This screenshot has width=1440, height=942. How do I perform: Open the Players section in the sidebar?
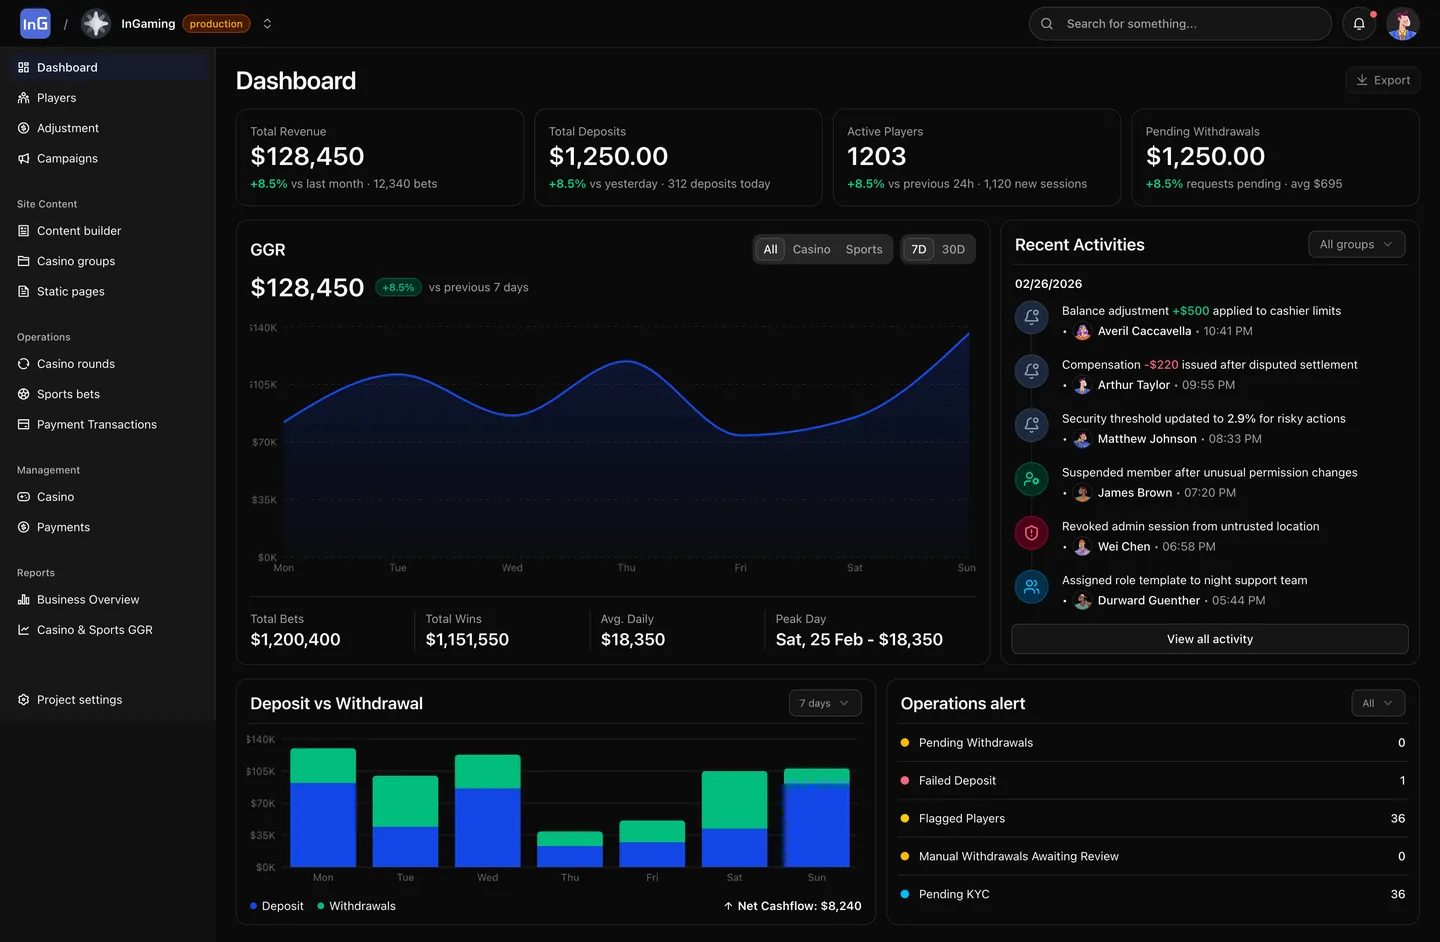click(57, 97)
